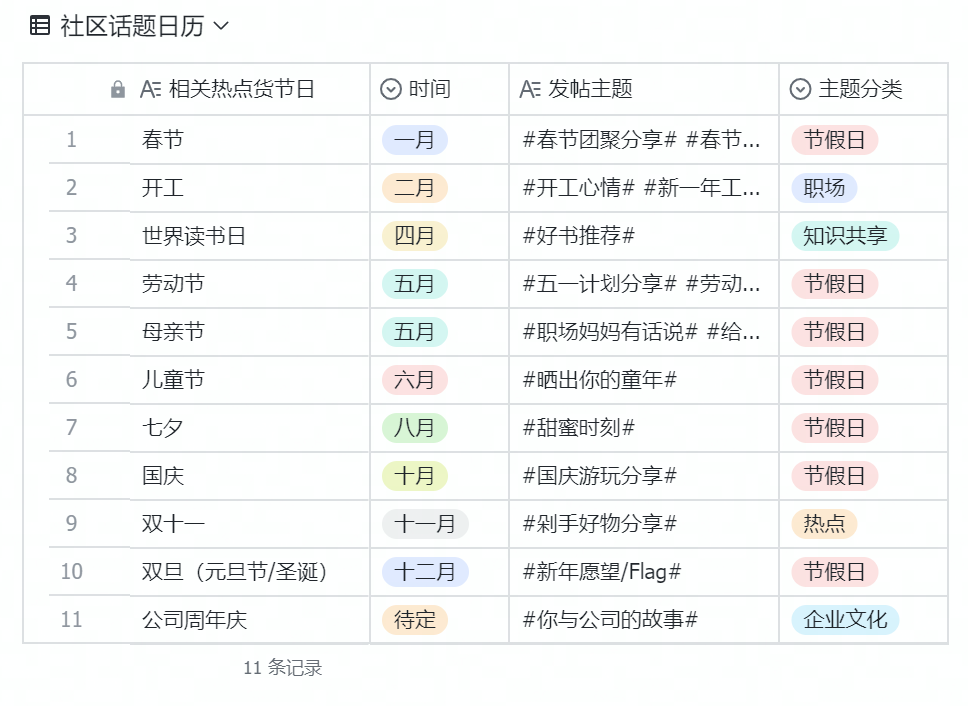
Task: Click the table view icon beside 社区话题日历
Action: point(40,26)
